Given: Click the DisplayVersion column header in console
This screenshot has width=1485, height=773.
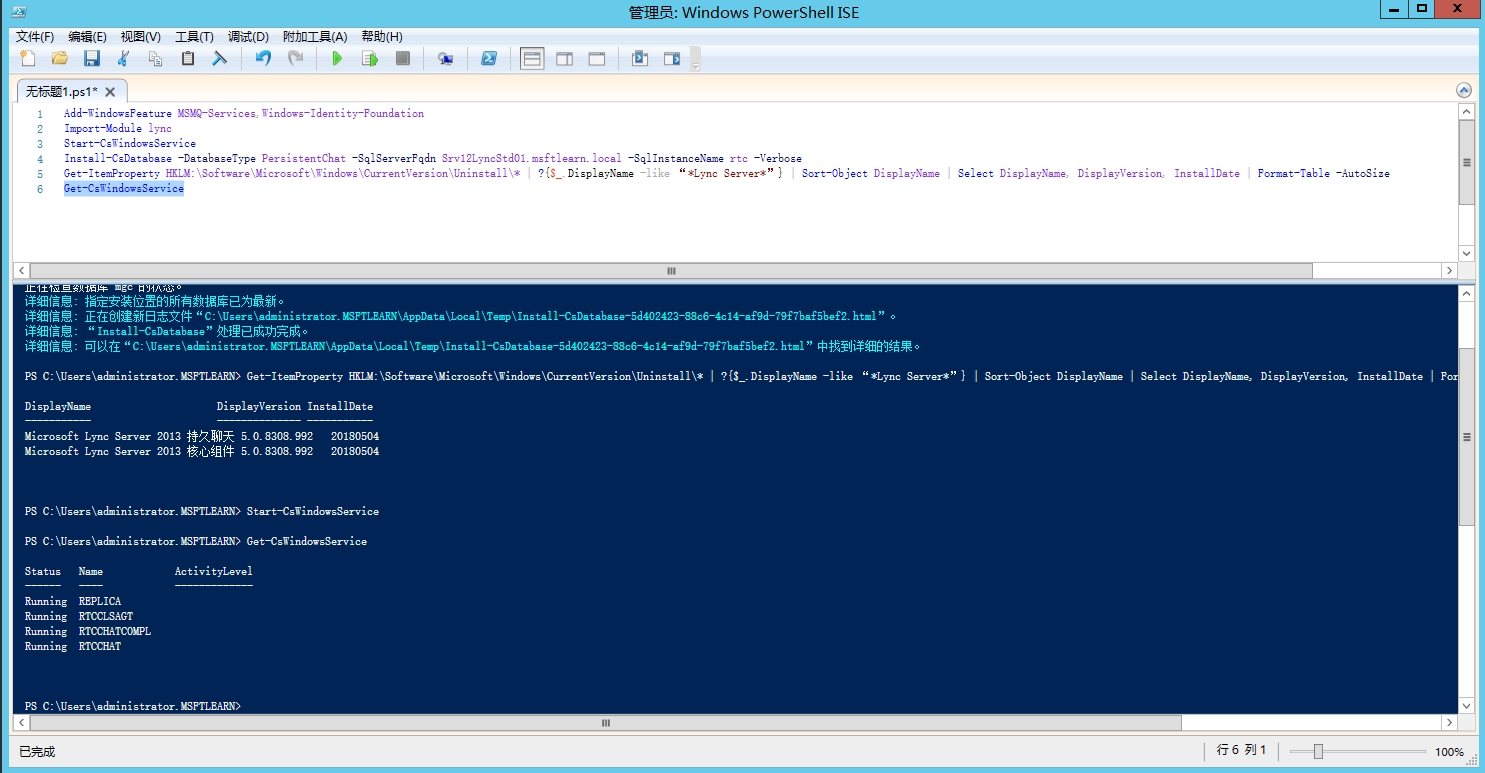Looking at the screenshot, I should click(x=259, y=407).
